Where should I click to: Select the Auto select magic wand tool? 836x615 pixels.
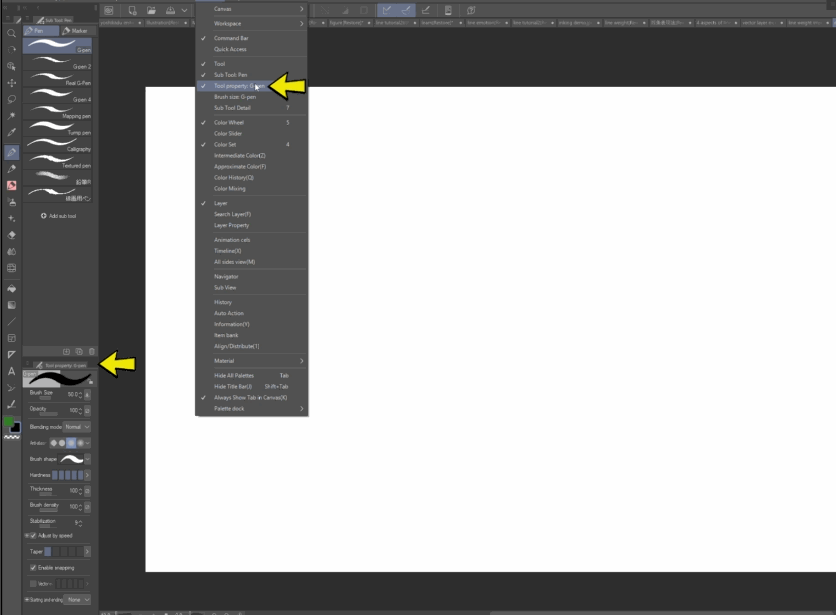11,116
